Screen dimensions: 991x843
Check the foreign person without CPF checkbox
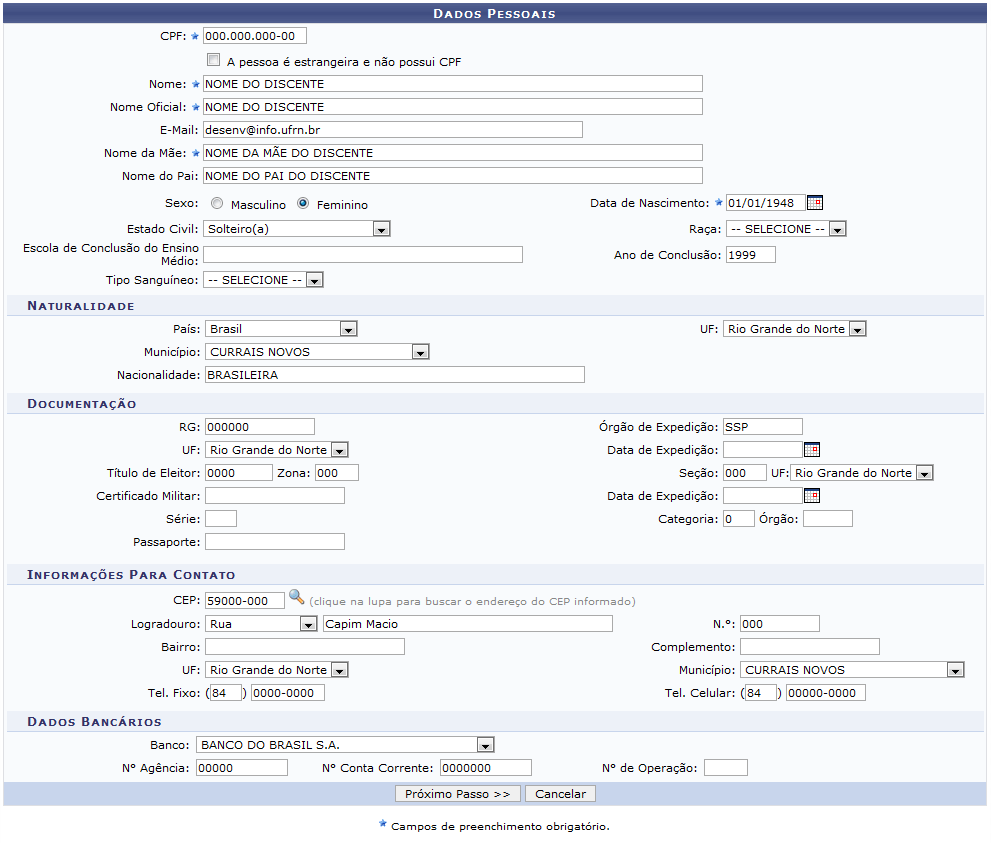[213, 60]
